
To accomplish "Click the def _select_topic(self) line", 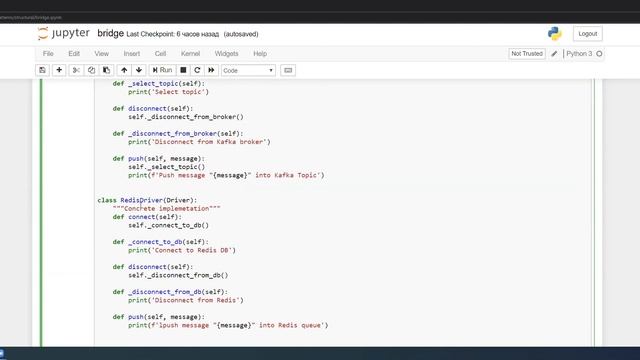I will click(x=159, y=84).
